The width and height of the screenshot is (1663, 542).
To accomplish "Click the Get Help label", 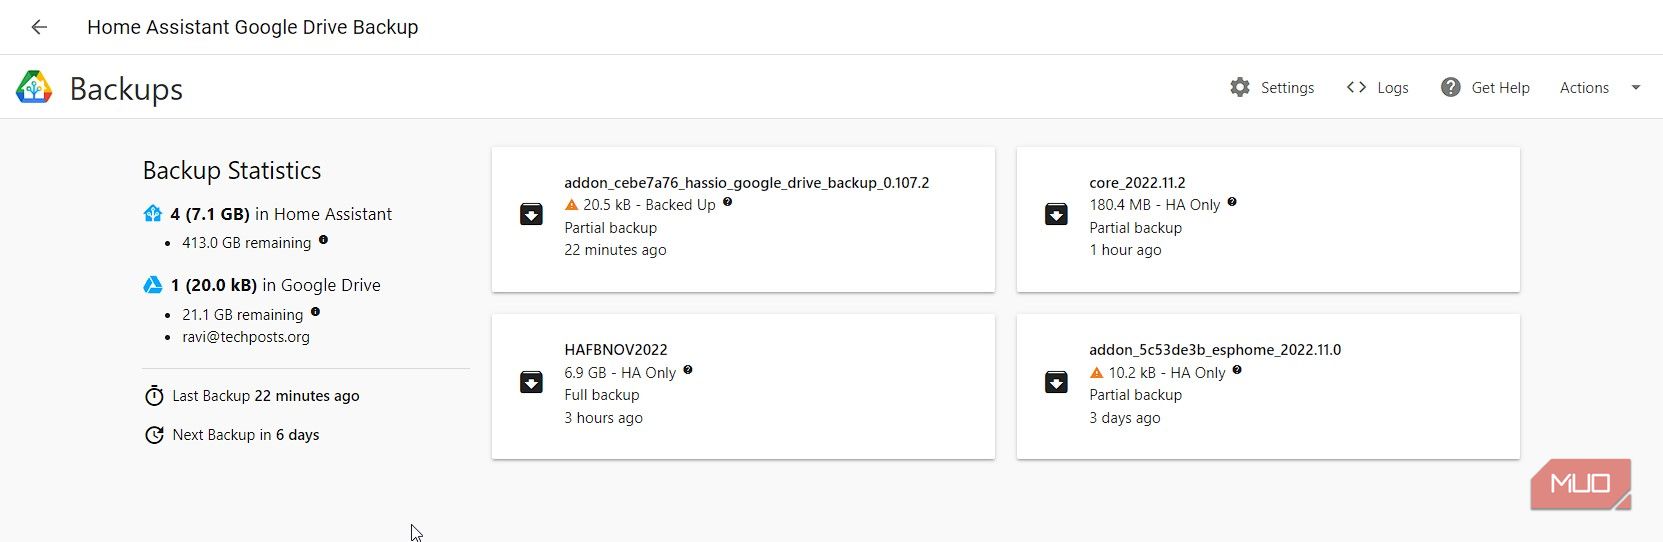I will [1500, 88].
